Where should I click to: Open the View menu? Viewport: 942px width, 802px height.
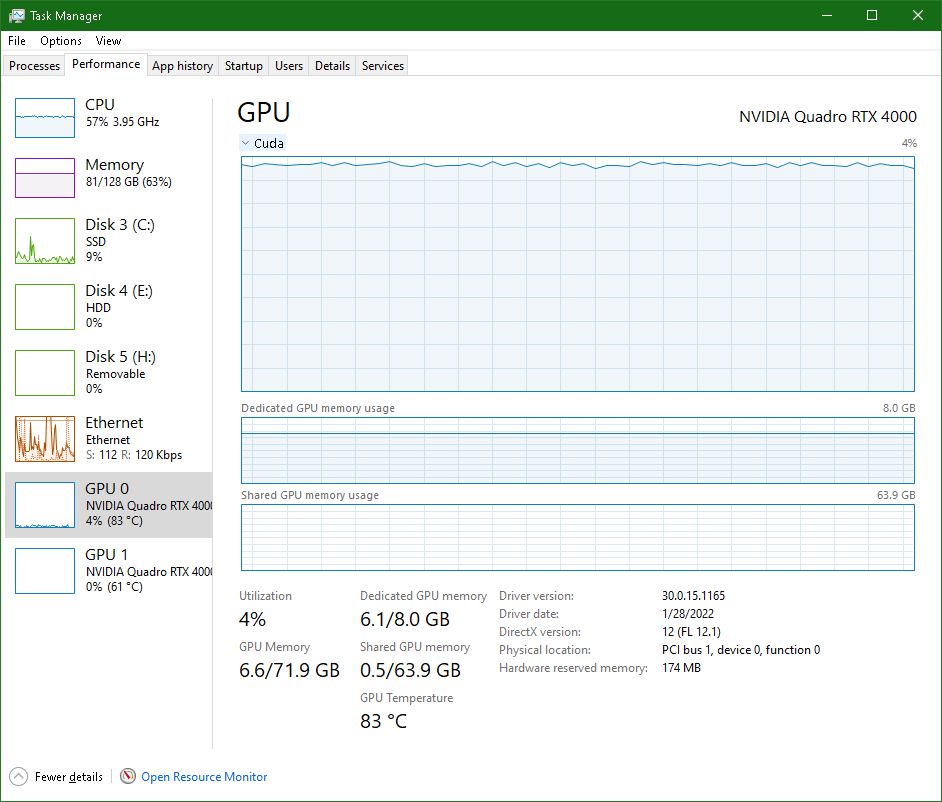(108, 41)
